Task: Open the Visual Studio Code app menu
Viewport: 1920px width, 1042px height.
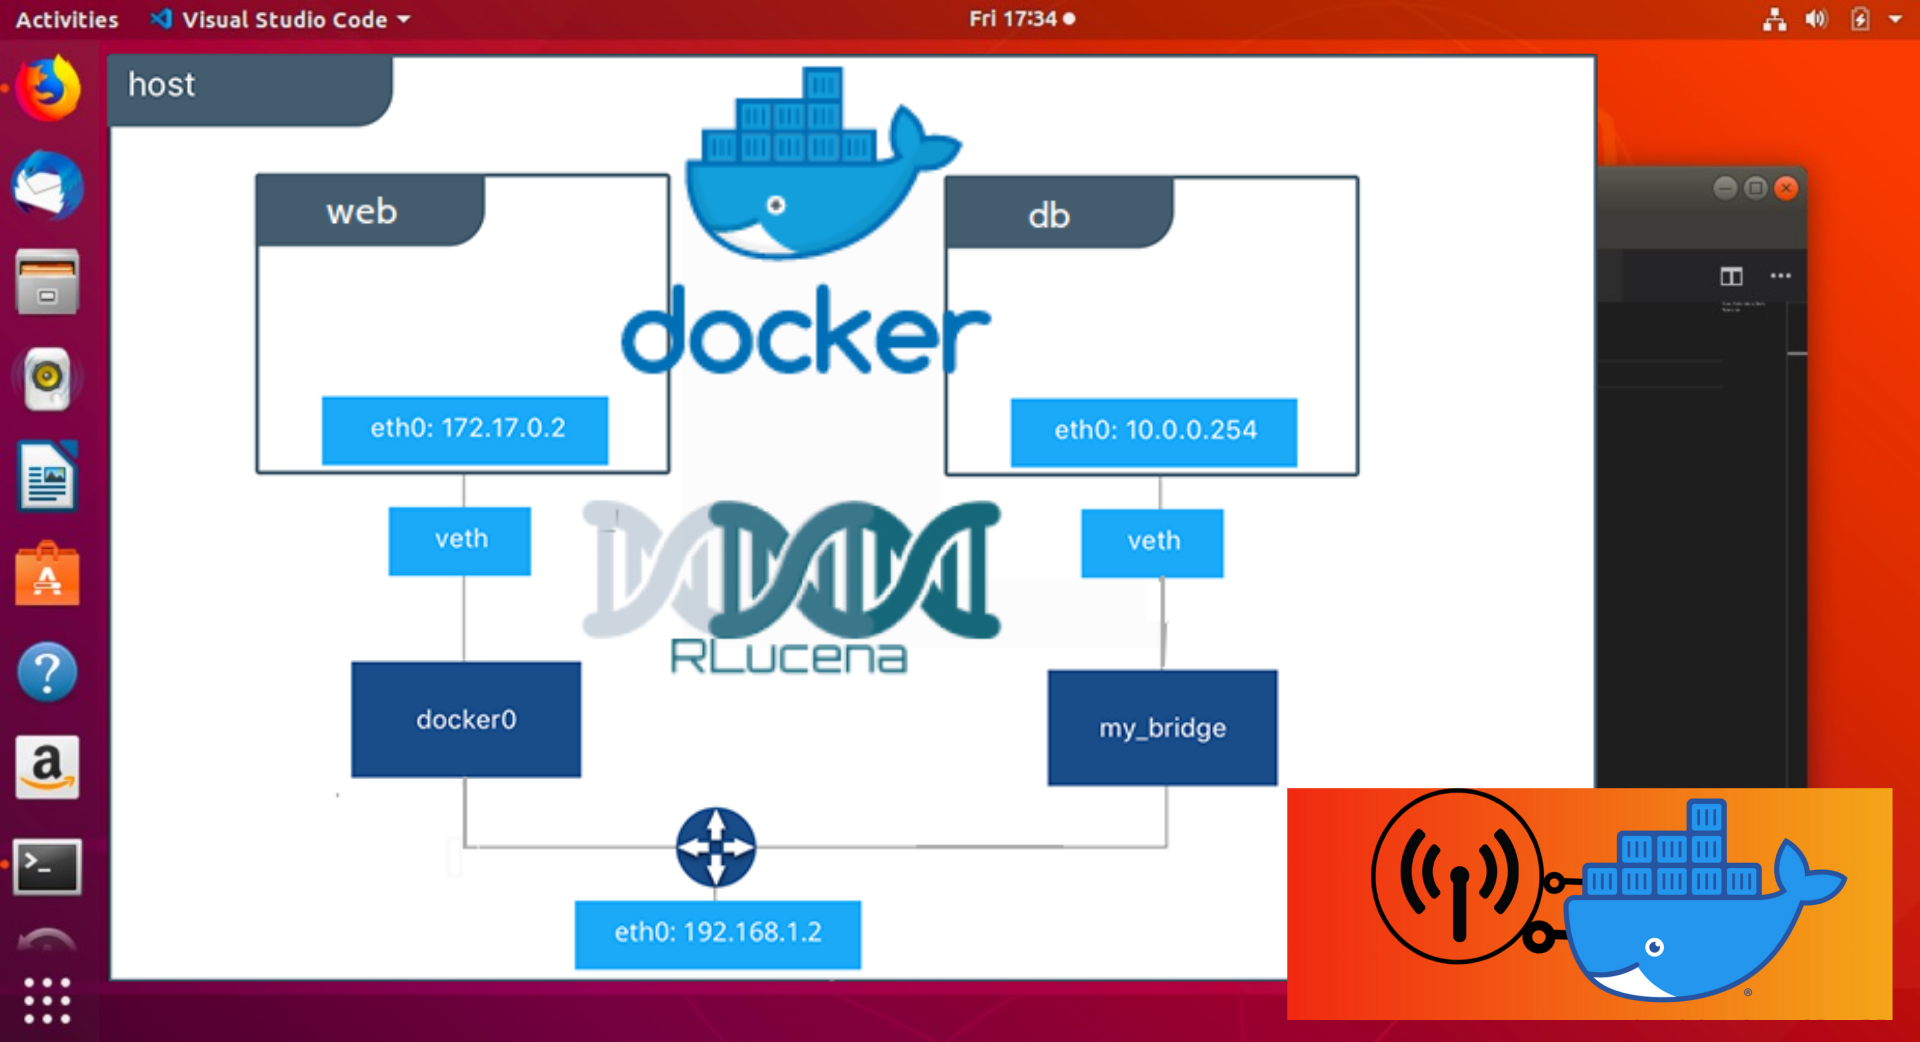Action: click(x=280, y=19)
